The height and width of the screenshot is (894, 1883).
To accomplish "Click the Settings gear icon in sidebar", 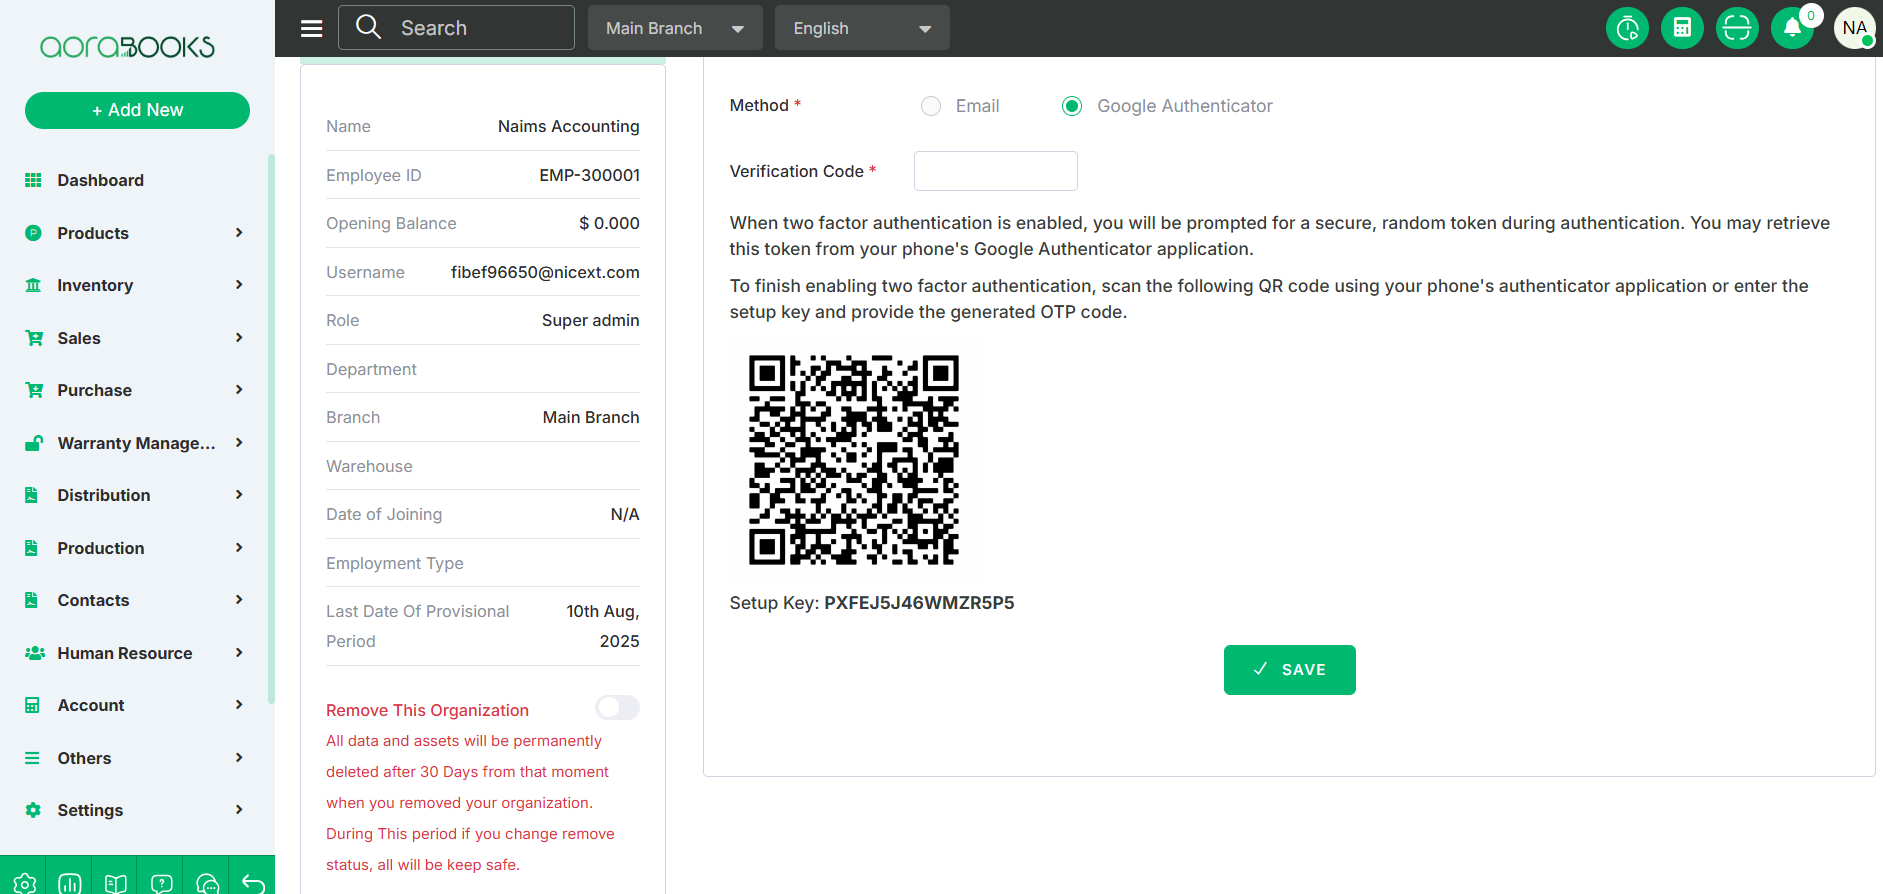I will click(33, 810).
